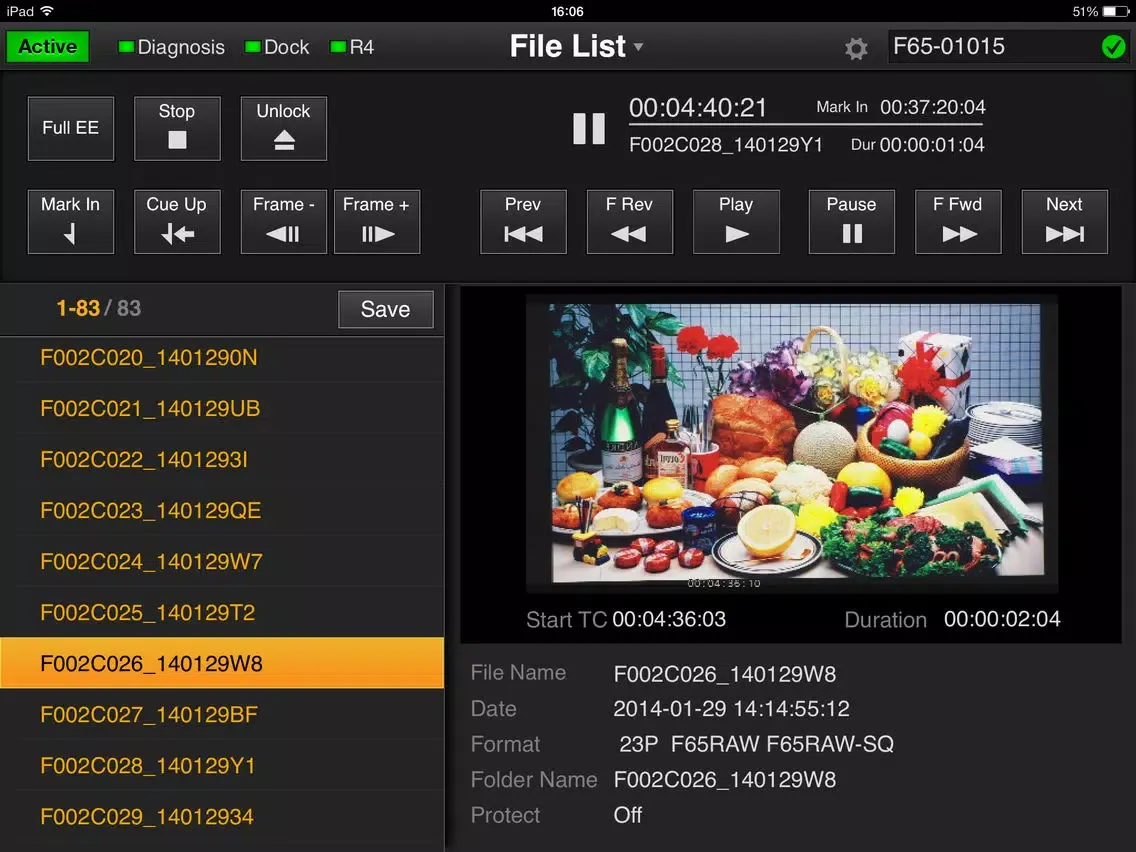The width and height of the screenshot is (1136, 852).
Task: Toggle the Active status button
Action: coord(48,47)
